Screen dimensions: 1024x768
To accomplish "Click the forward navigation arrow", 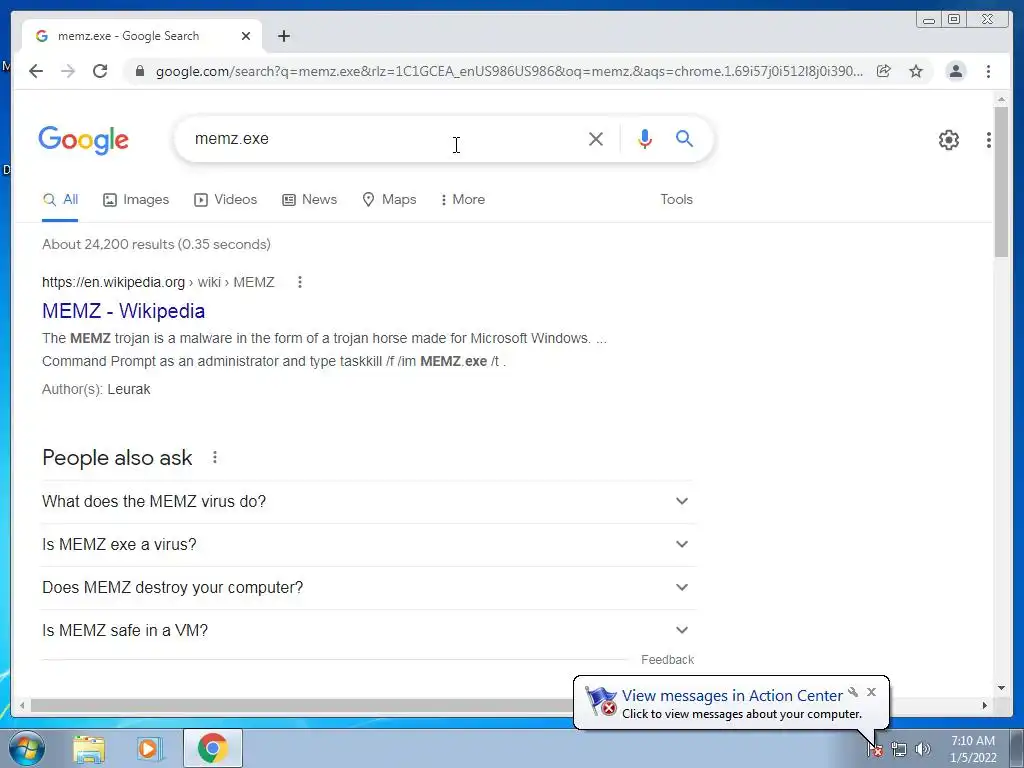I will (68, 71).
